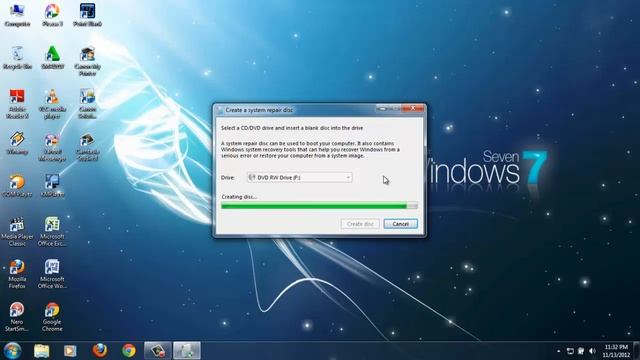The width and height of the screenshot is (640, 360).
Task: Open the Recycle Bin desktop icon
Action: point(17,58)
